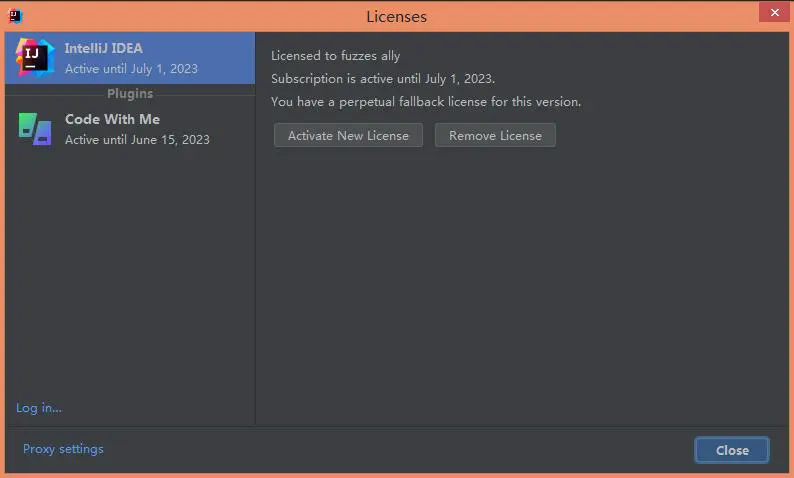794x478 pixels.
Task: Click the Remove License button
Action: (x=495, y=135)
